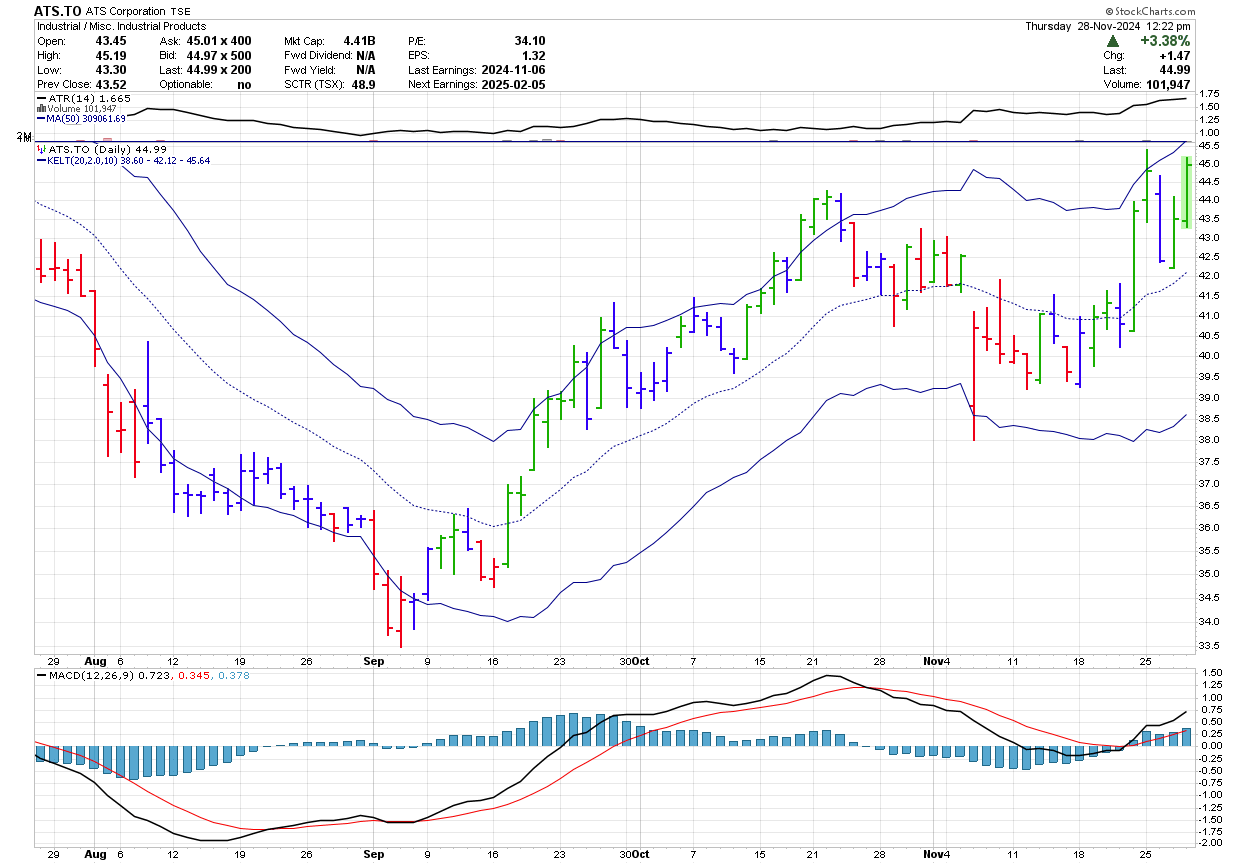
Task: Click the Low price 43.30
Action: click(110, 70)
